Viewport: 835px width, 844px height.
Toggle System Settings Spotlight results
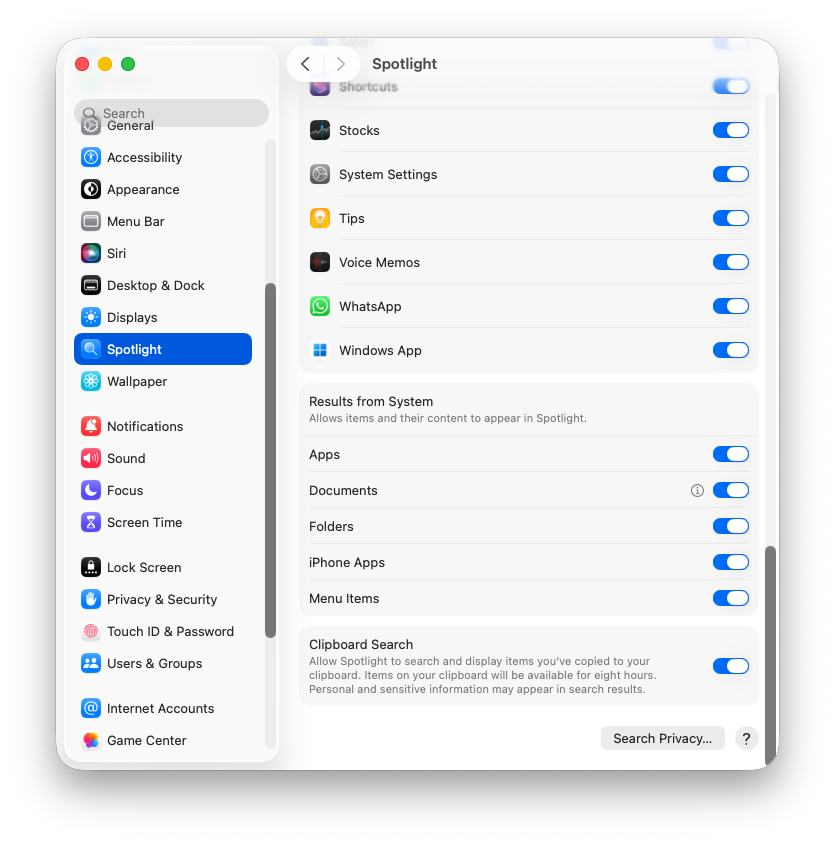(731, 174)
